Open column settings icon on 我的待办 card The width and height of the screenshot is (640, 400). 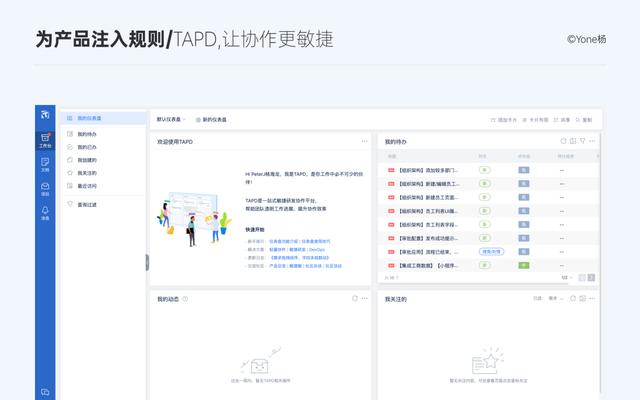[573, 141]
